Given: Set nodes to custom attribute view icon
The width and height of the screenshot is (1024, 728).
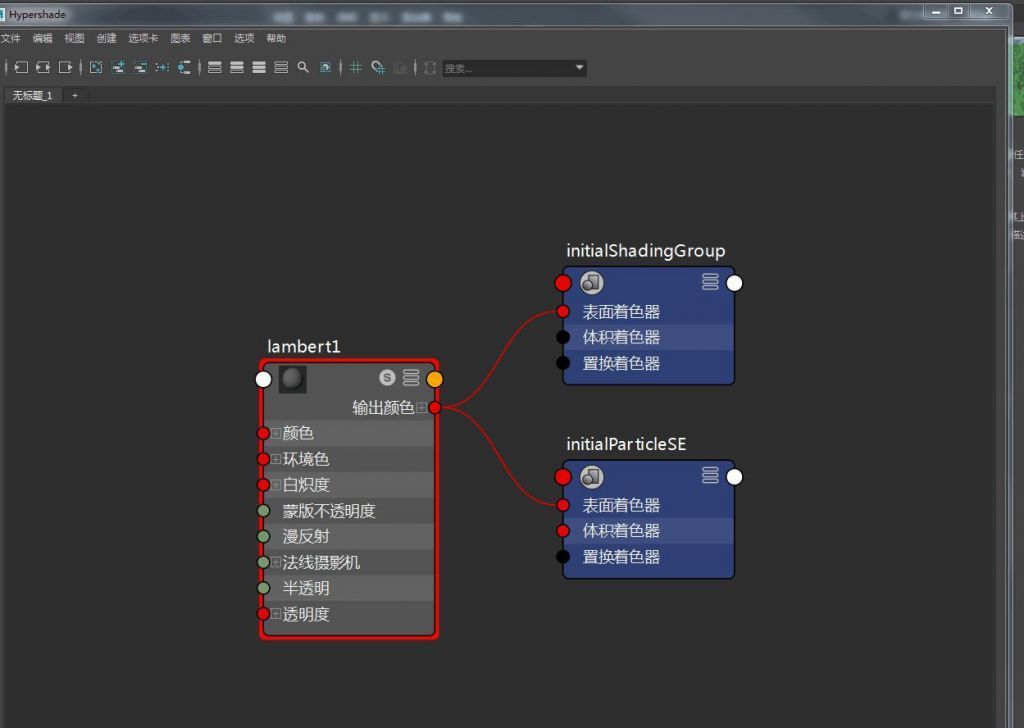Looking at the screenshot, I should [x=281, y=67].
